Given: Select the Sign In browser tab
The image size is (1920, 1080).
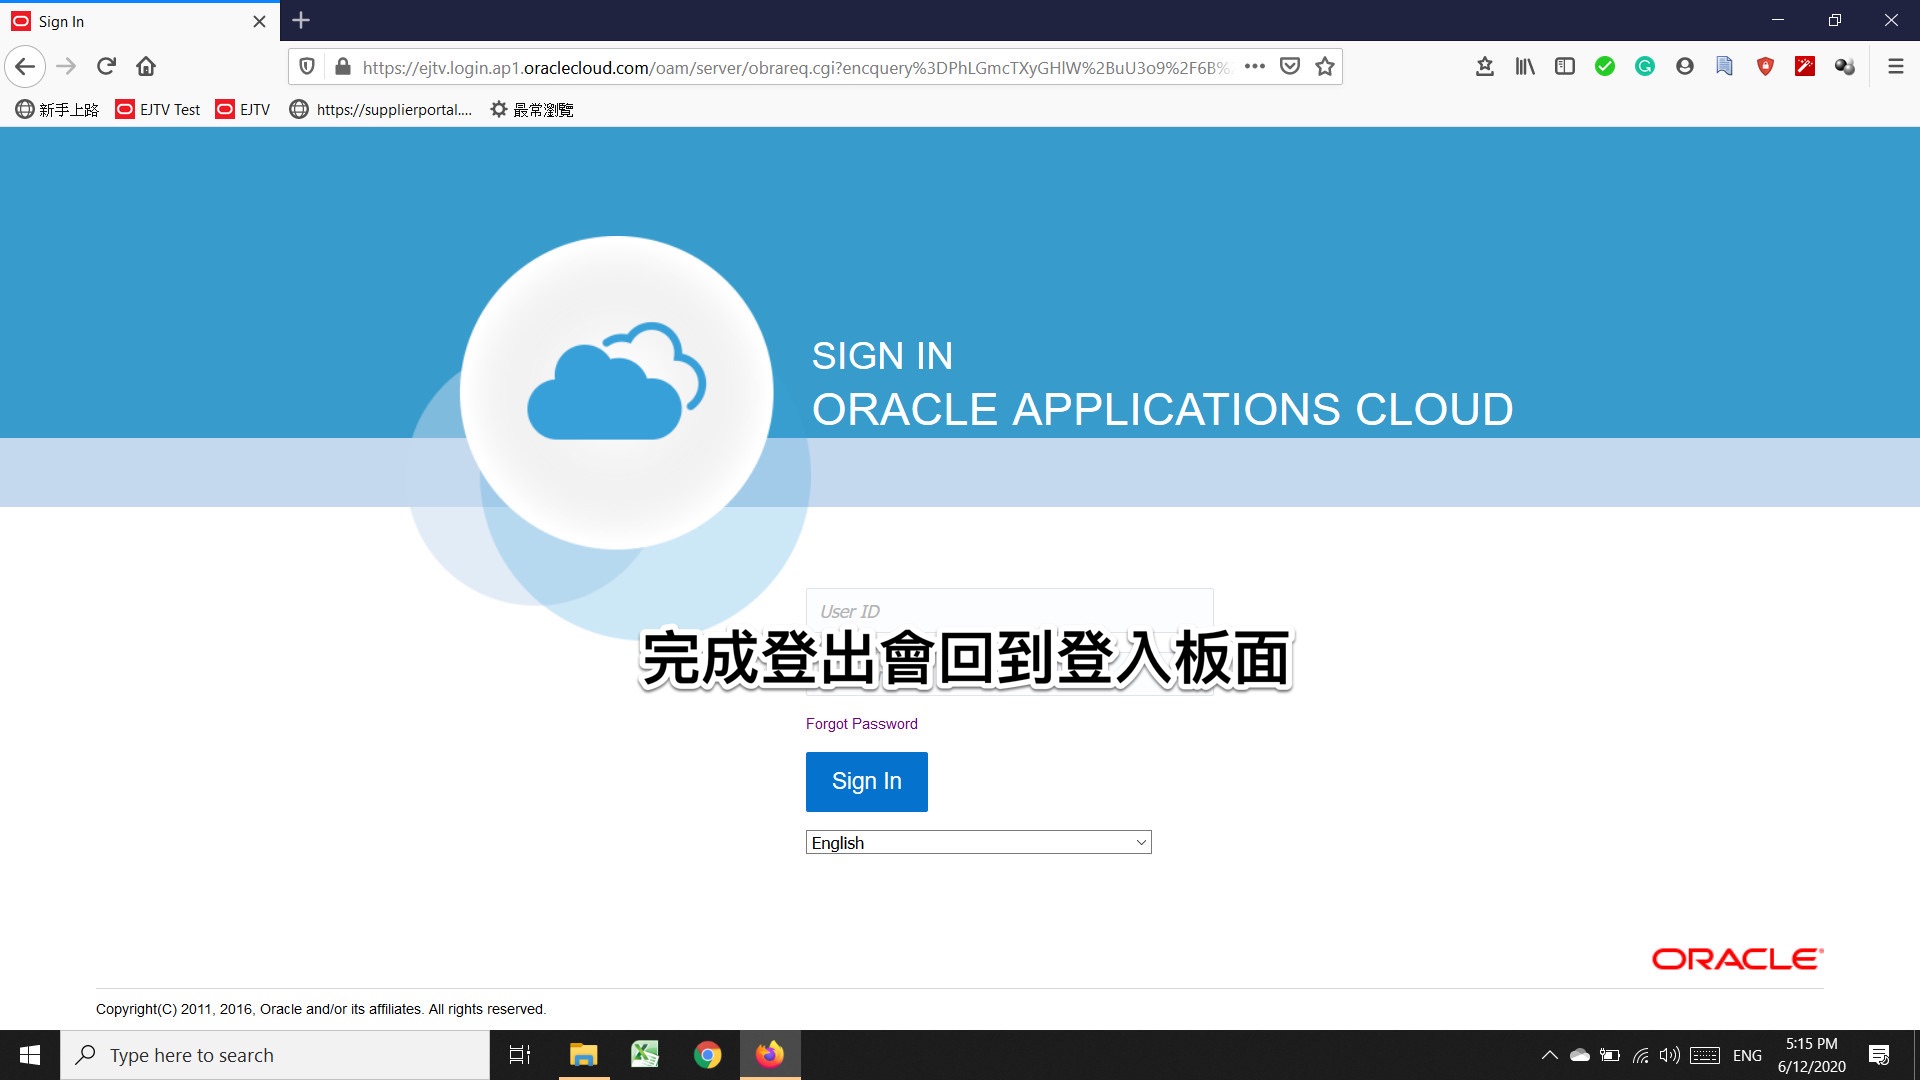Looking at the screenshot, I should pyautogui.click(x=140, y=21).
